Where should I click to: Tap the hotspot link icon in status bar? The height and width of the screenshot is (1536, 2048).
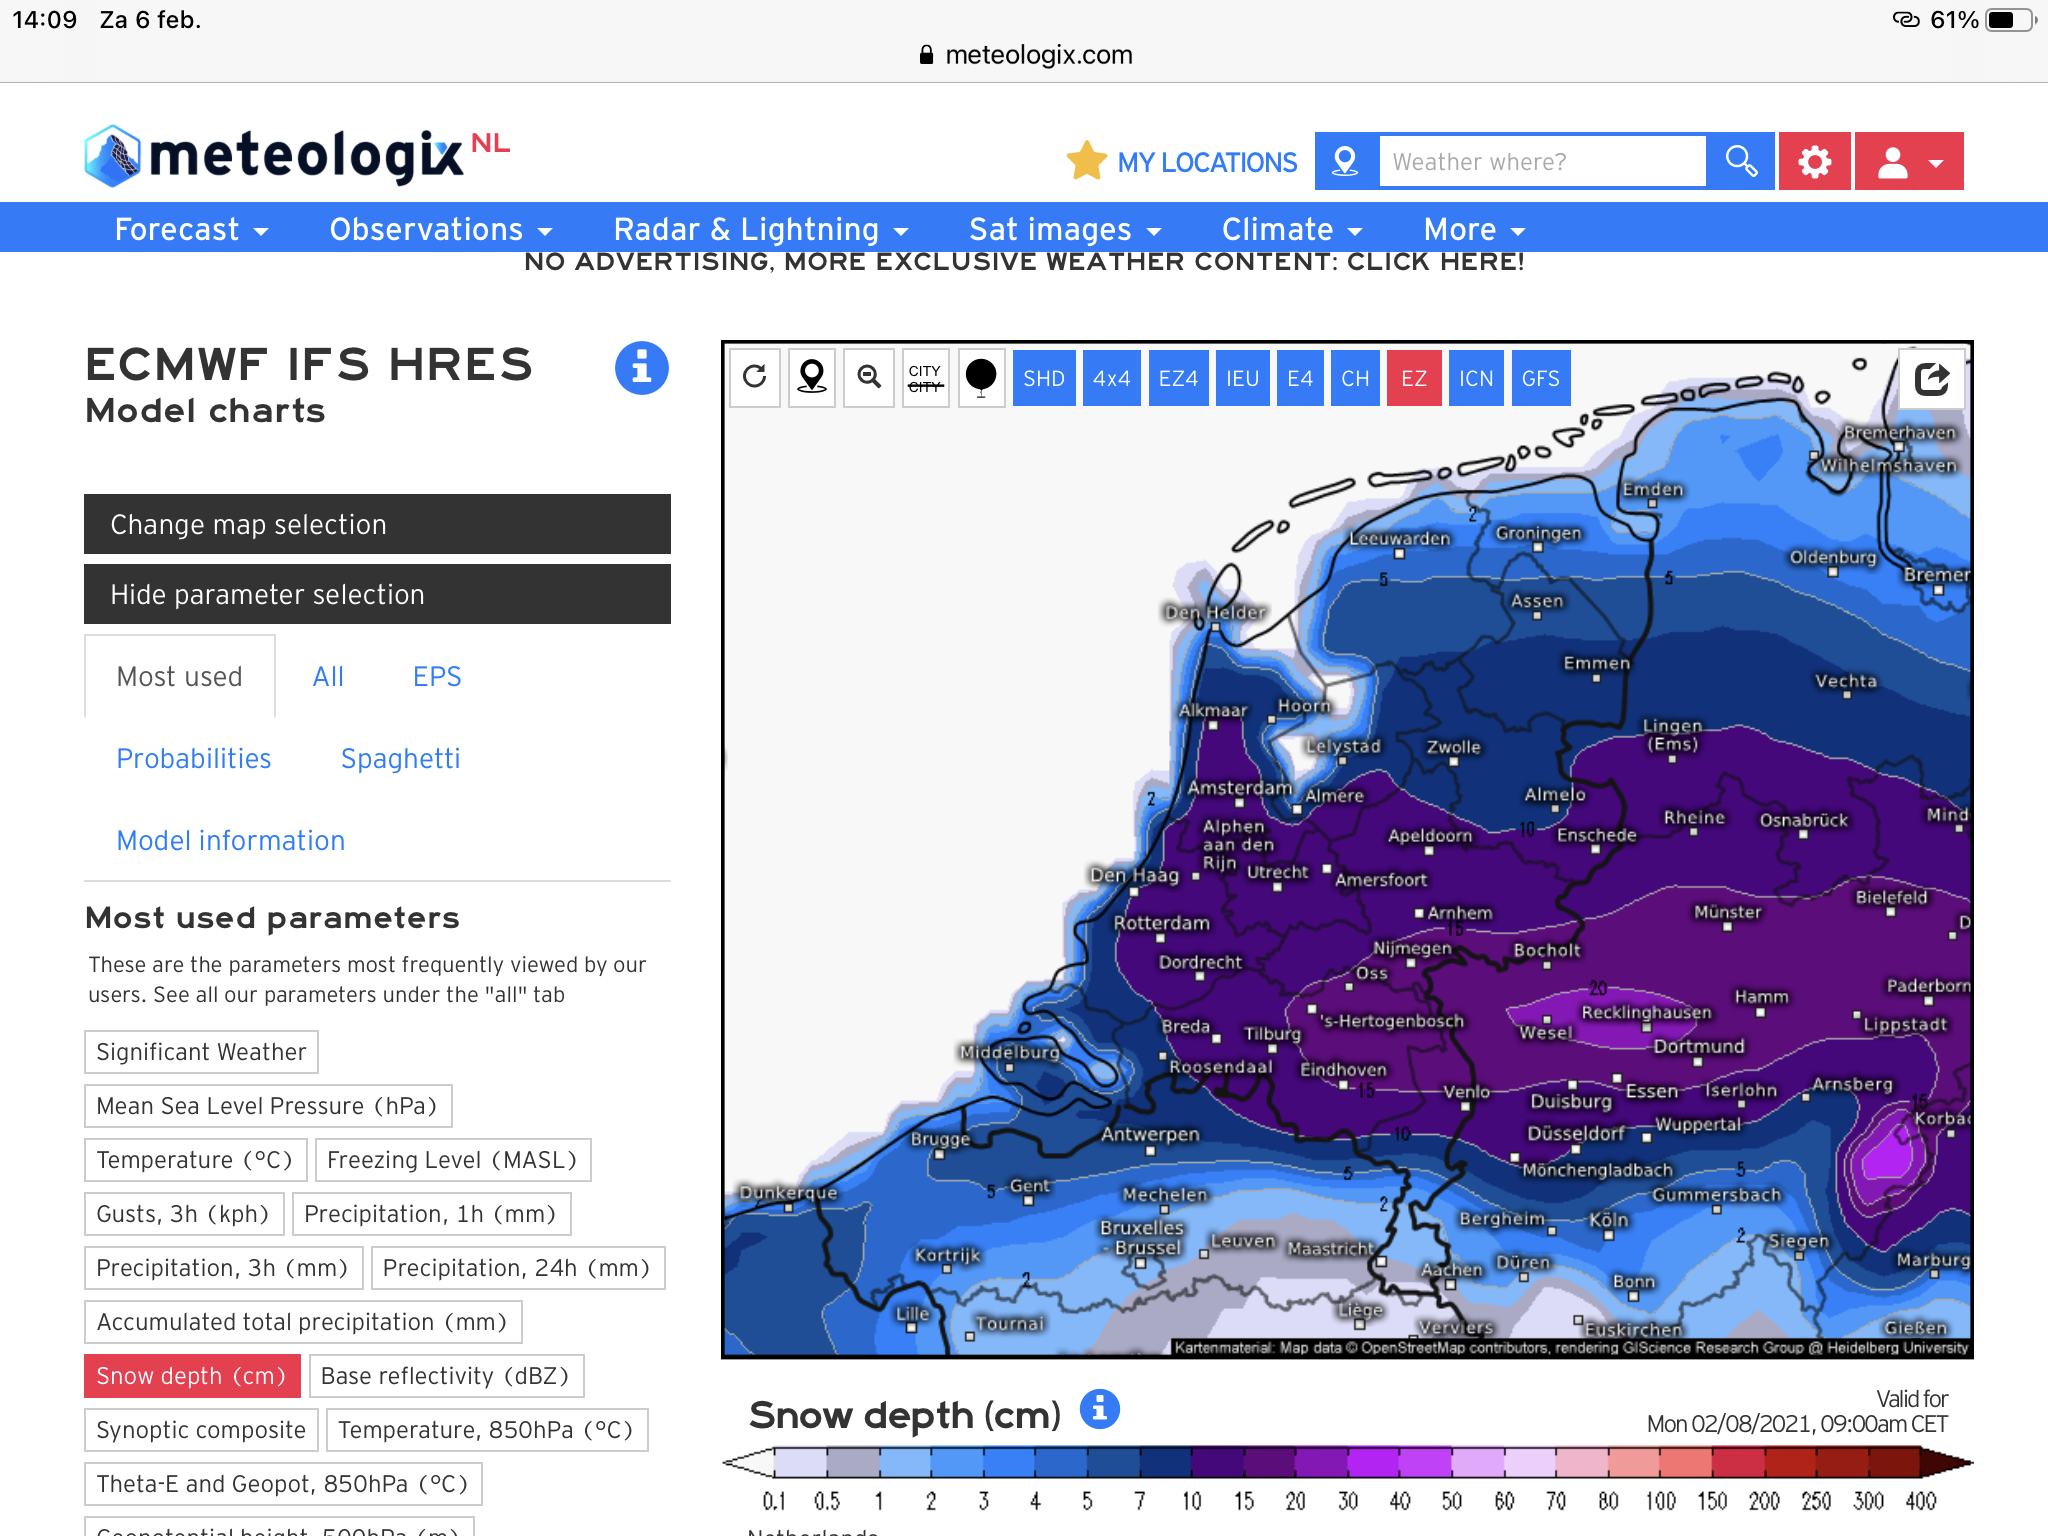point(1907,20)
